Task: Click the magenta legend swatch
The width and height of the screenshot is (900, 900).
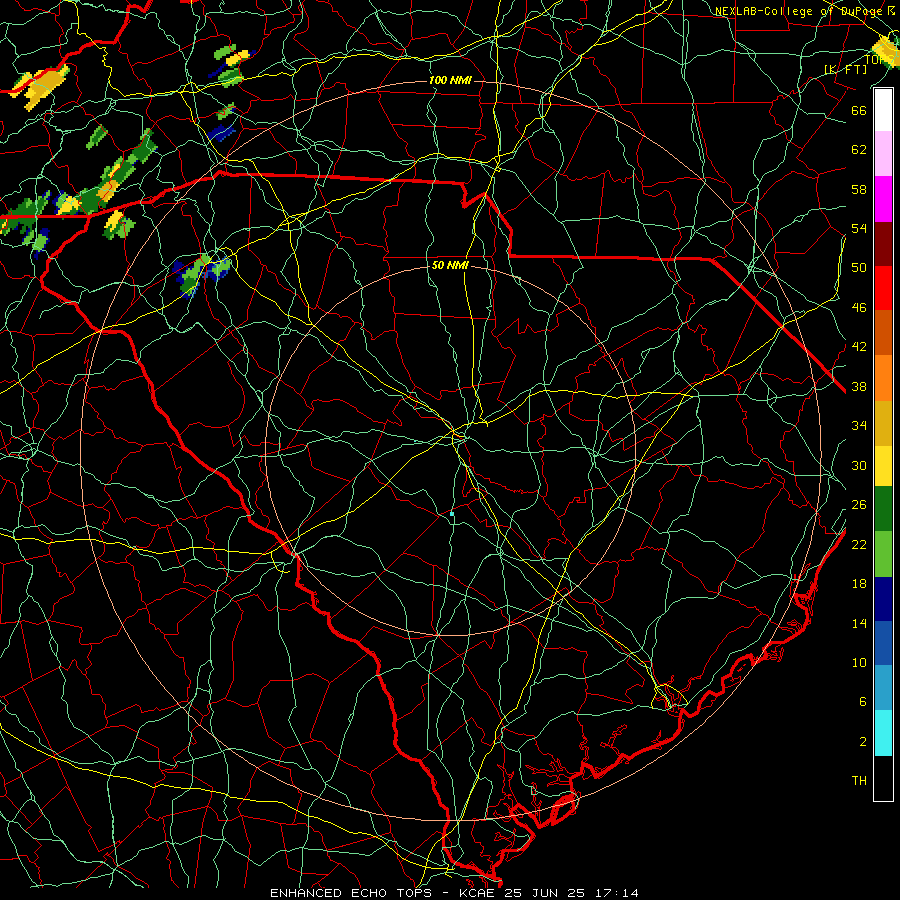Action: [883, 199]
